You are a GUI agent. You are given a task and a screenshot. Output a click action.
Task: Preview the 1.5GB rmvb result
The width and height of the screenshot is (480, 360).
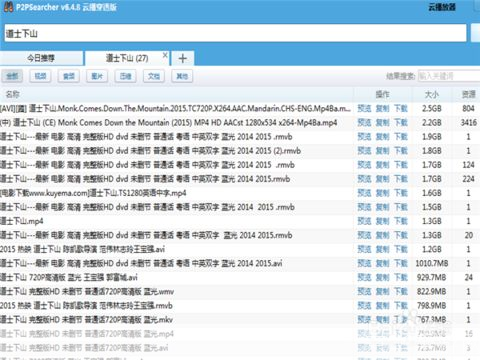(364, 207)
